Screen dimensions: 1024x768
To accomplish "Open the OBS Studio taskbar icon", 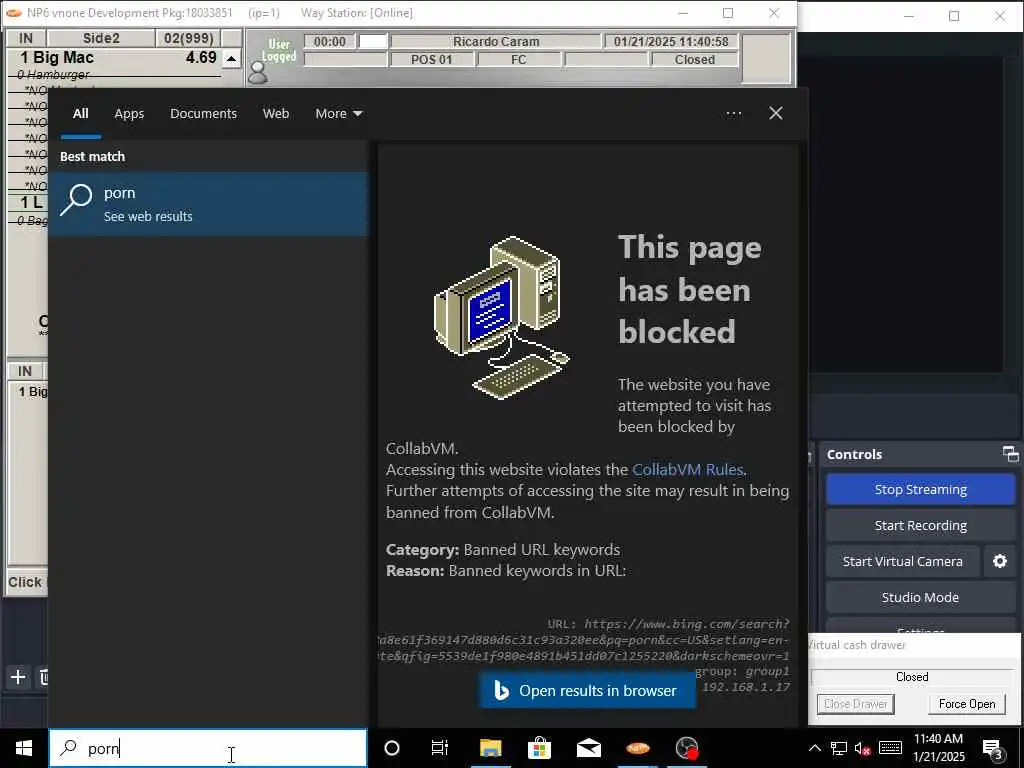I will (x=687, y=748).
